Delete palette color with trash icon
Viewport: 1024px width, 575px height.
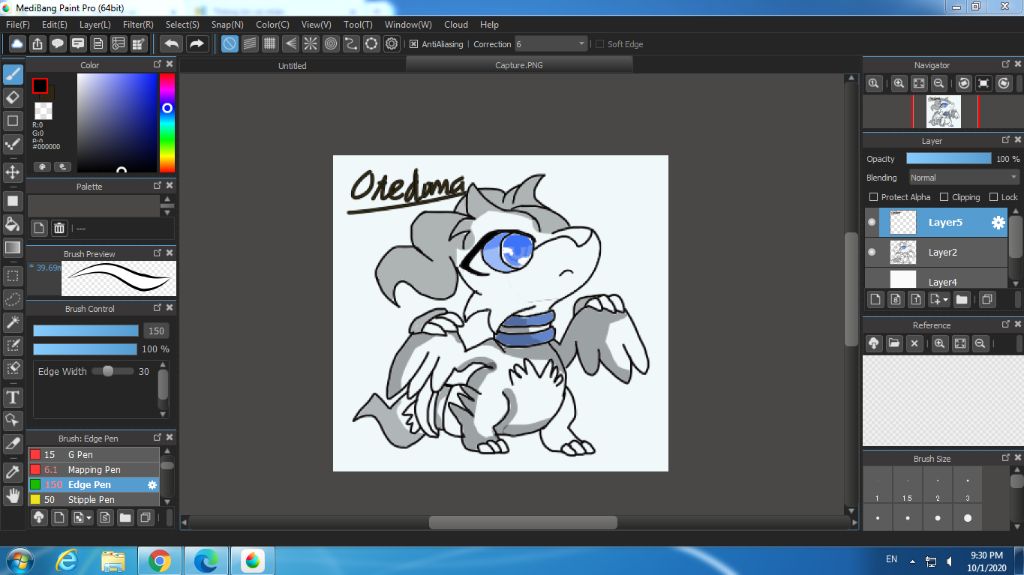click(59, 228)
